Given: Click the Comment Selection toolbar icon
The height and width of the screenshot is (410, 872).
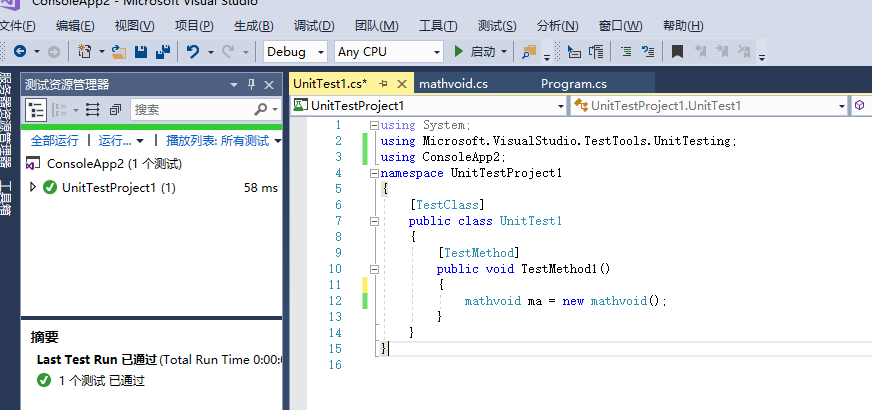Looking at the screenshot, I should click(626, 52).
